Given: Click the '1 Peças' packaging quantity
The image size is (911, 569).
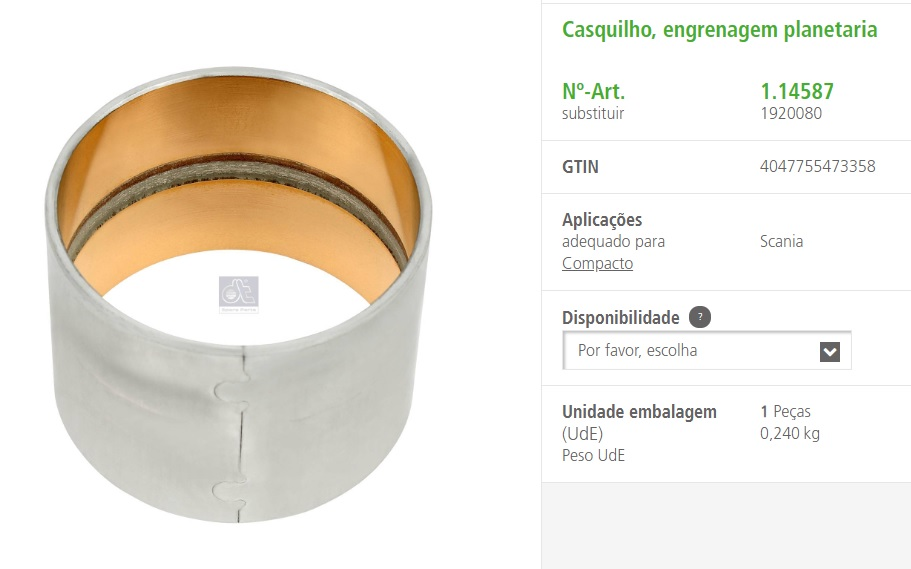Looking at the screenshot, I should (785, 411).
